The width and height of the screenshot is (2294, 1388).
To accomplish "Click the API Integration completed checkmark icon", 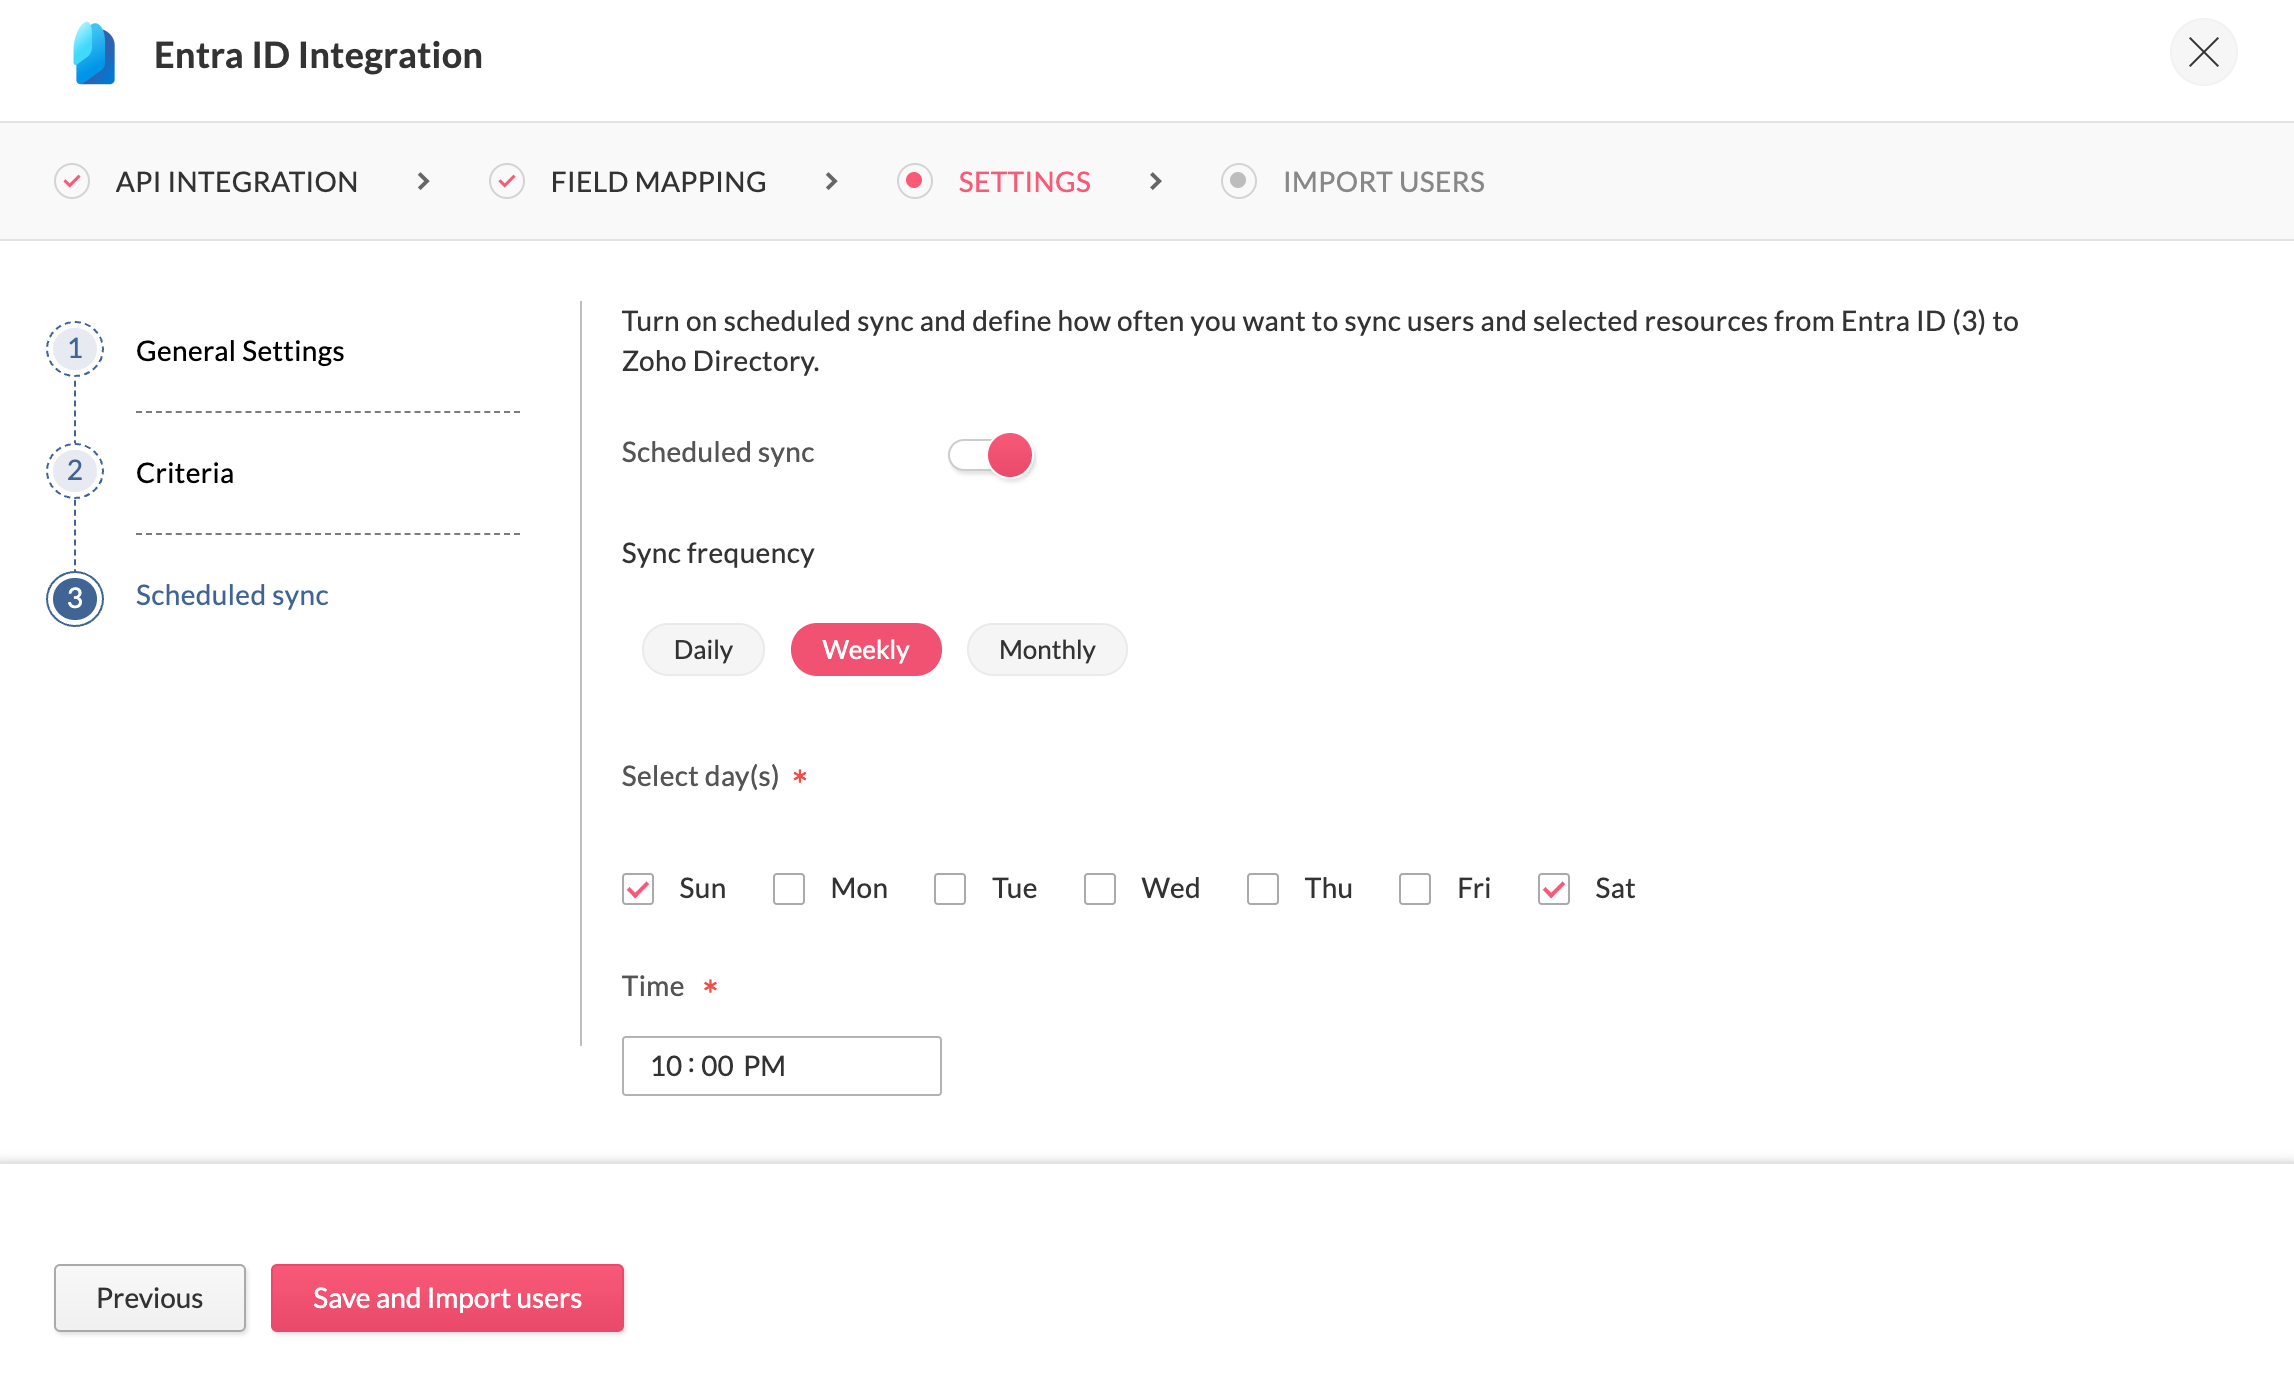I will point(72,182).
